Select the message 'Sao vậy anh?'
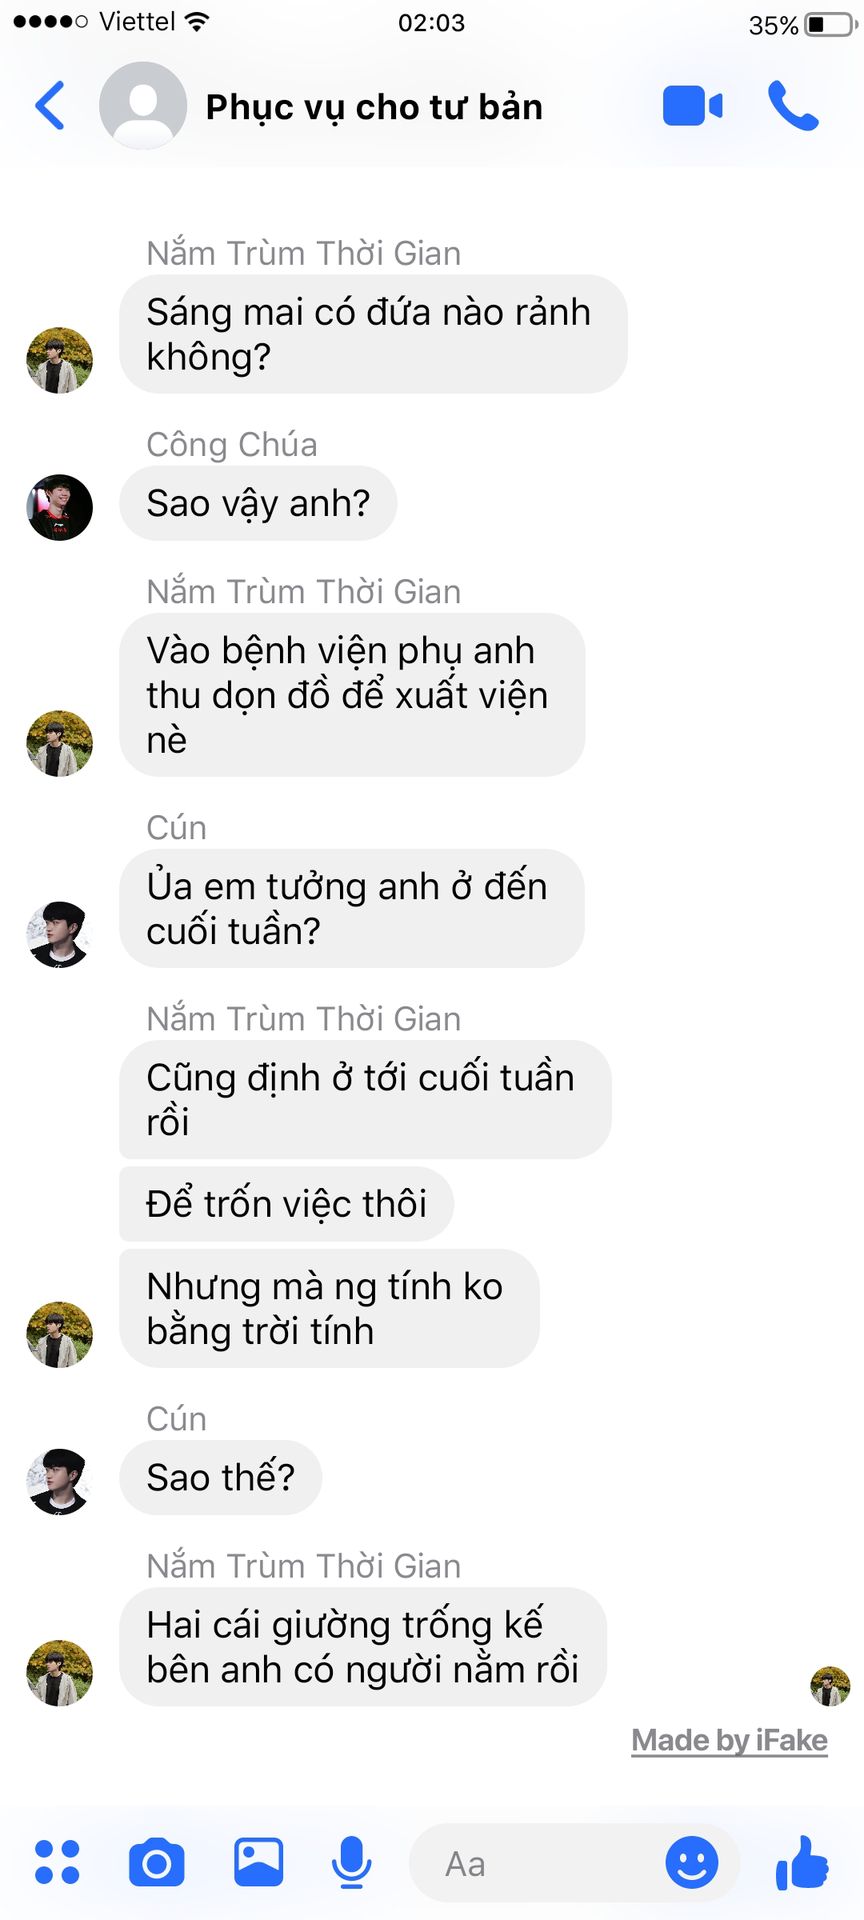The image size is (864, 1920). click(x=258, y=503)
